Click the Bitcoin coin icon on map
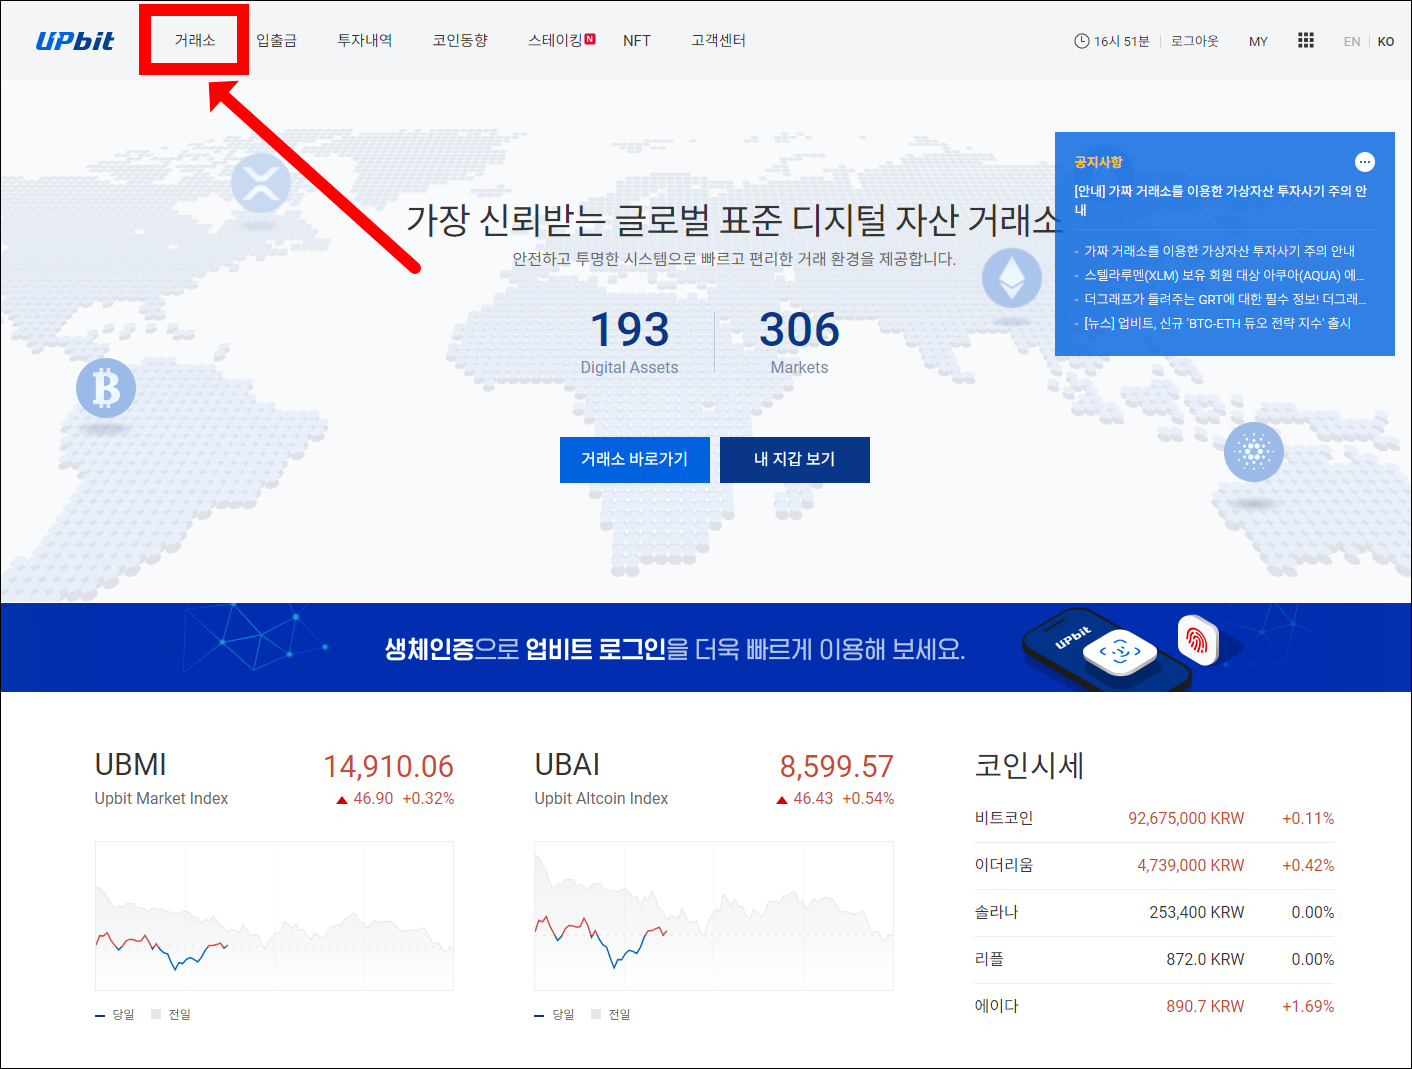This screenshot has height=1069, width=1412. point(106,388)
